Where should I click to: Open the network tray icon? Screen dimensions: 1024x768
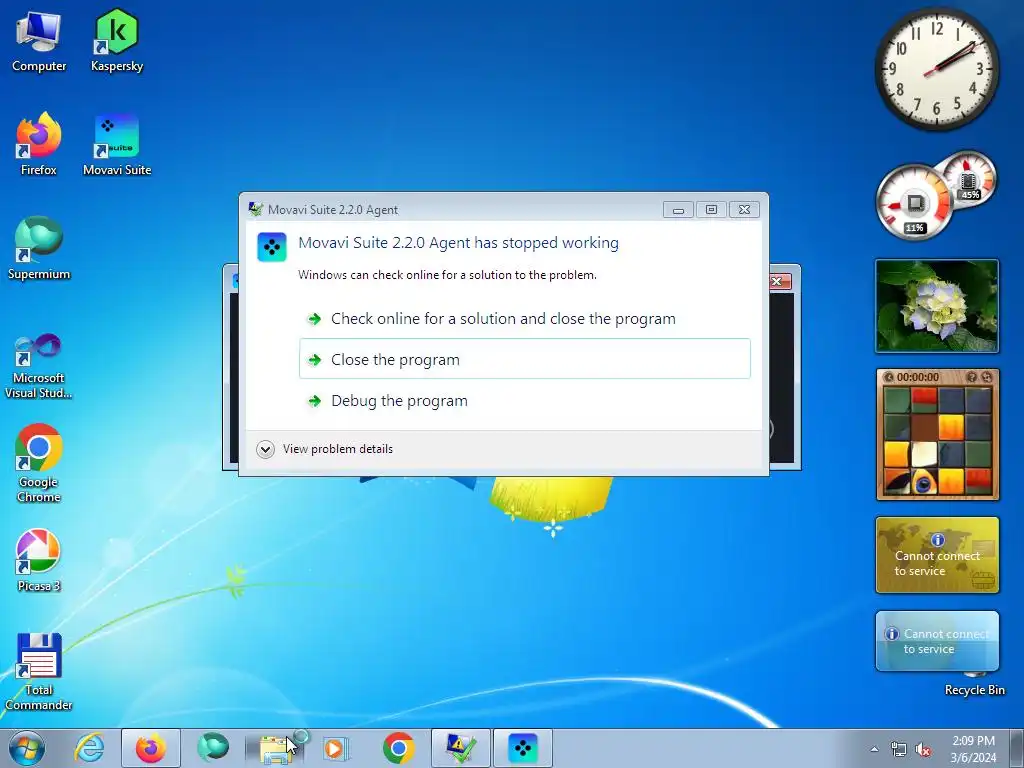(899, 750)
